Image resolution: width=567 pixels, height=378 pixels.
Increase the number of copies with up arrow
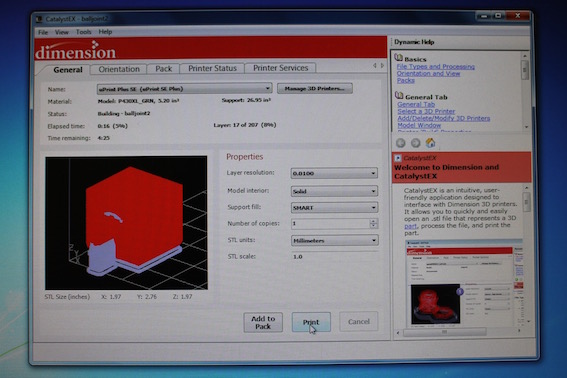374,221
